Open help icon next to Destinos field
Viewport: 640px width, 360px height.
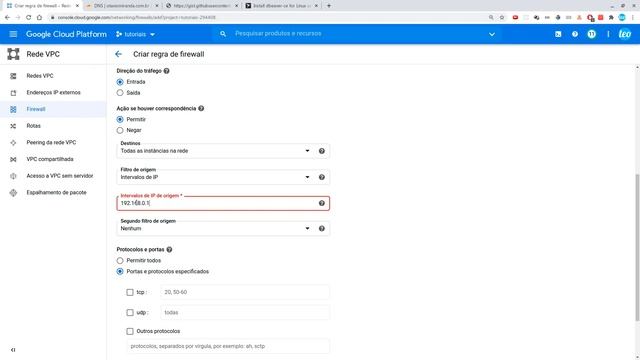pos(322,151)
